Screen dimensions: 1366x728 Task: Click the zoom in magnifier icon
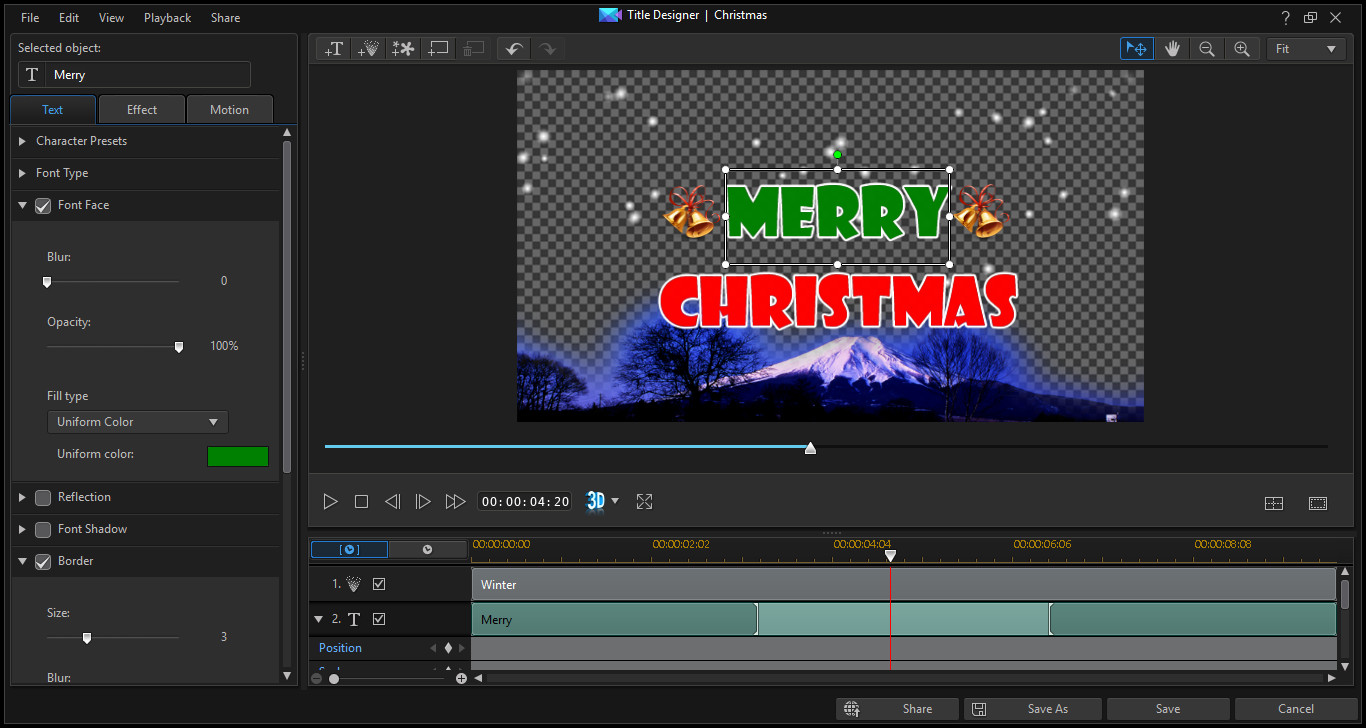(x=1242, y=49)
